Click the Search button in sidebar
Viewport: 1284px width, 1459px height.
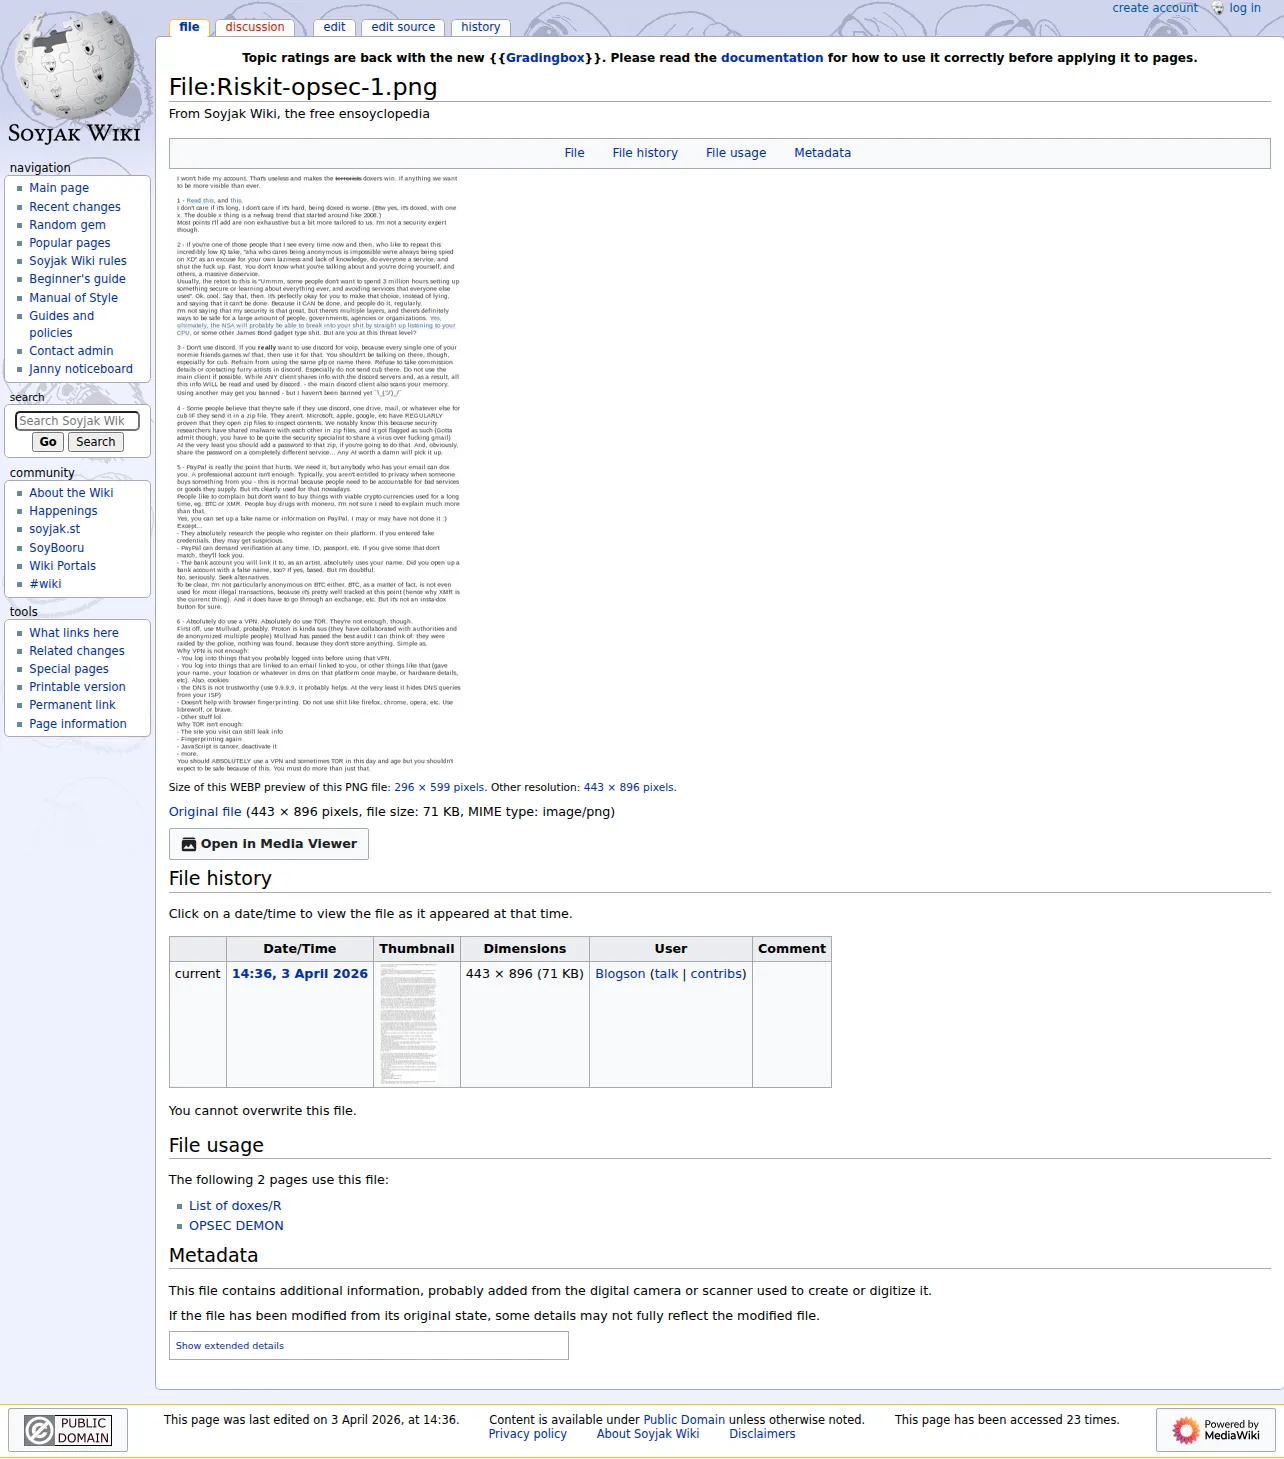(x=96, y=442)
